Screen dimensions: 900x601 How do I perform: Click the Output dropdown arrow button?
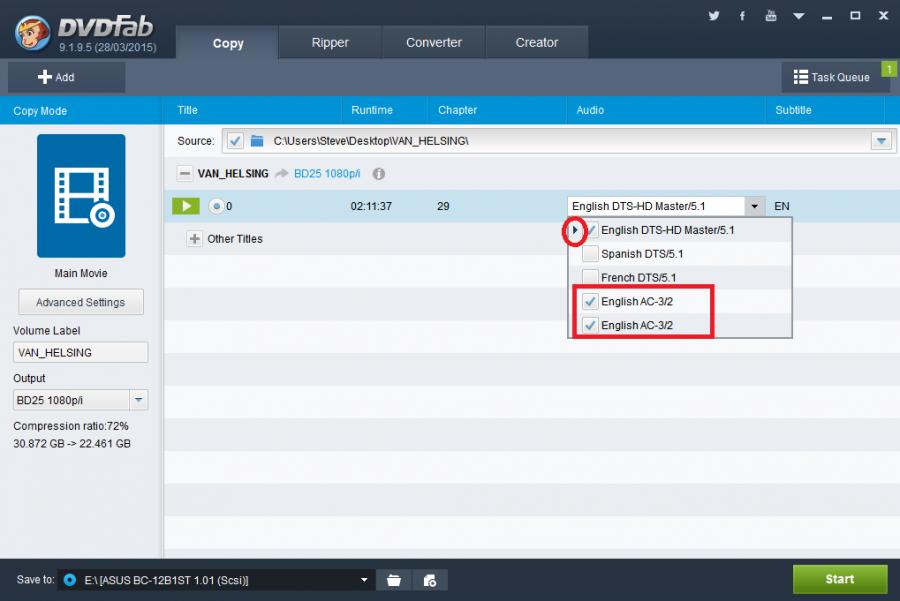[138, 400]
